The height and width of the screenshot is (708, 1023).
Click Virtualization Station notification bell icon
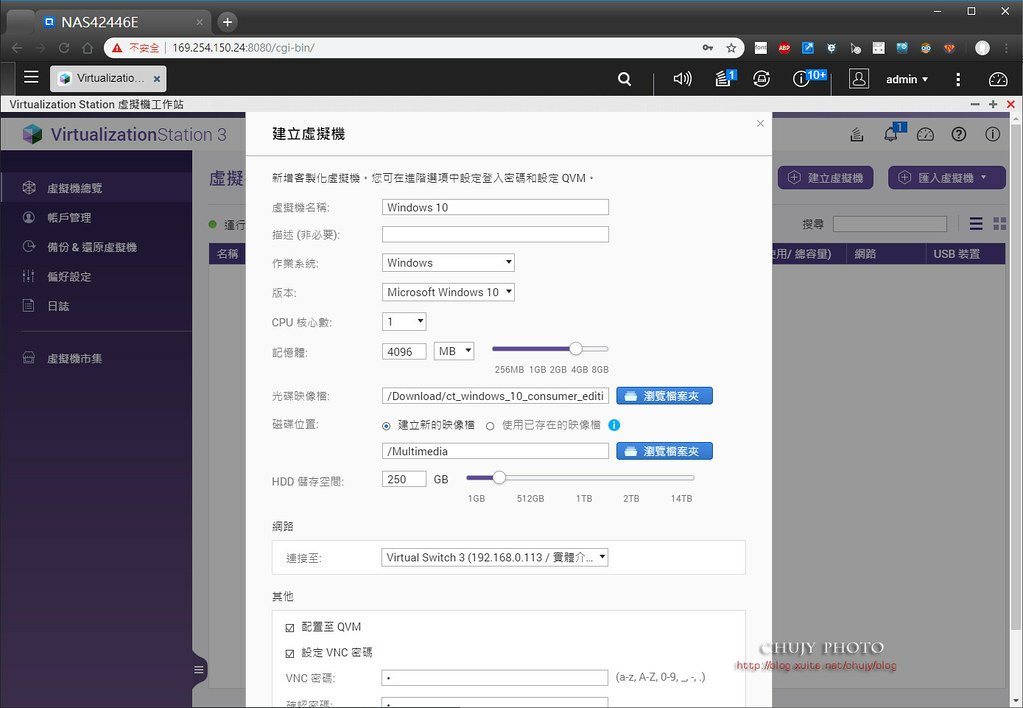coord(892,133)
